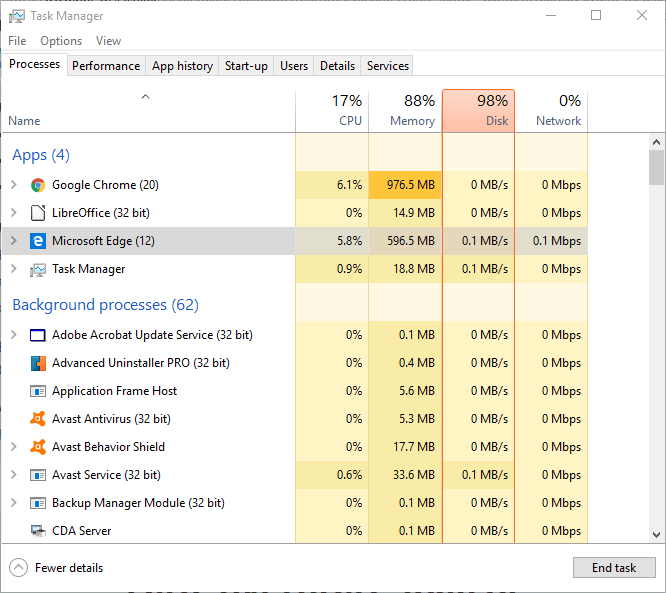Expand the Google Chrome process group
666x593 pixels.
point(14,185)
